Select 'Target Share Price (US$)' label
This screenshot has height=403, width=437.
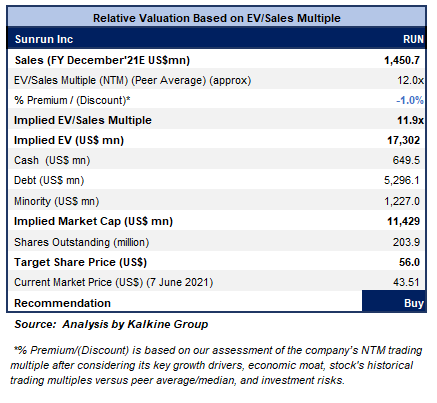[80, 262]
